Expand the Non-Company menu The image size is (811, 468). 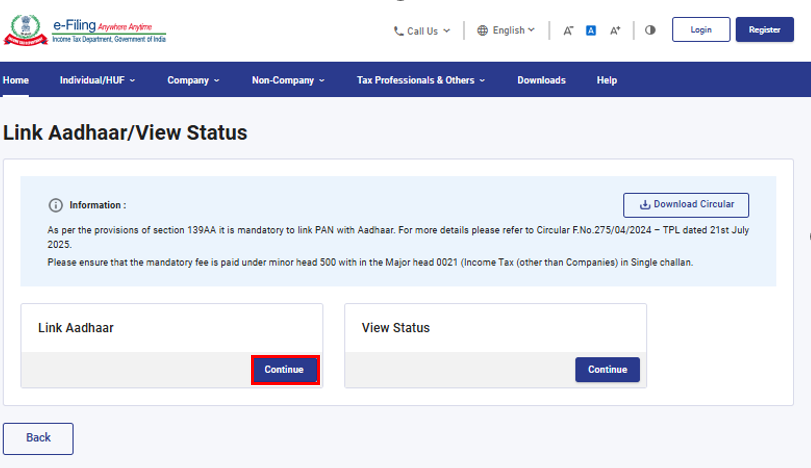(x=288, y=80)
